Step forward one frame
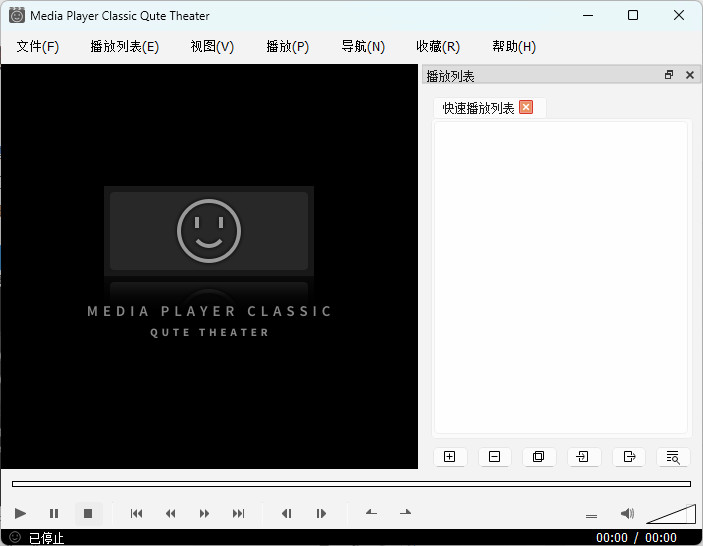Viewport: 703px width, 546px height. (321, 513)
